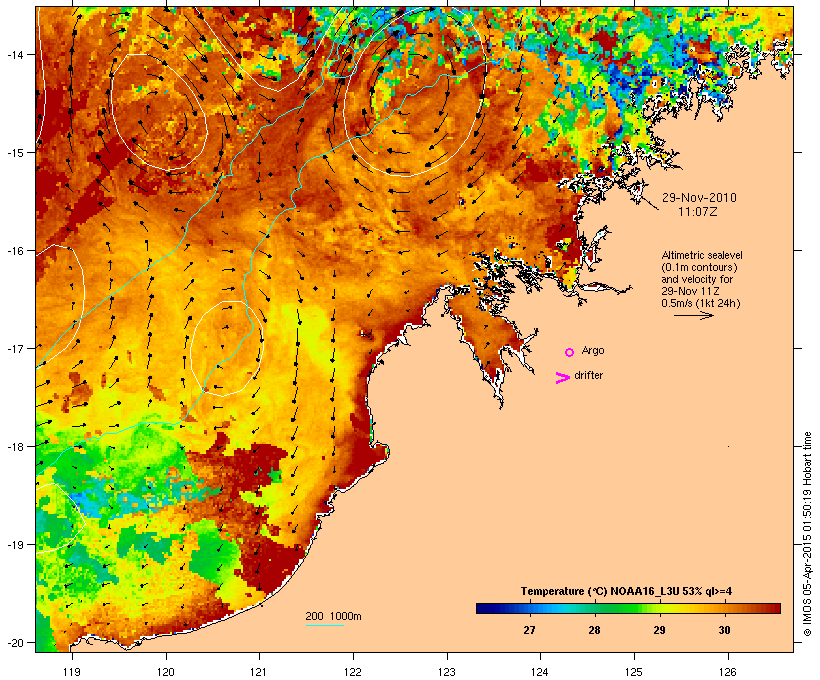The width and height of the screenshot is (820, 680).
Task: Click the magenta drifter arrow legend symbol
Action: 562,377
